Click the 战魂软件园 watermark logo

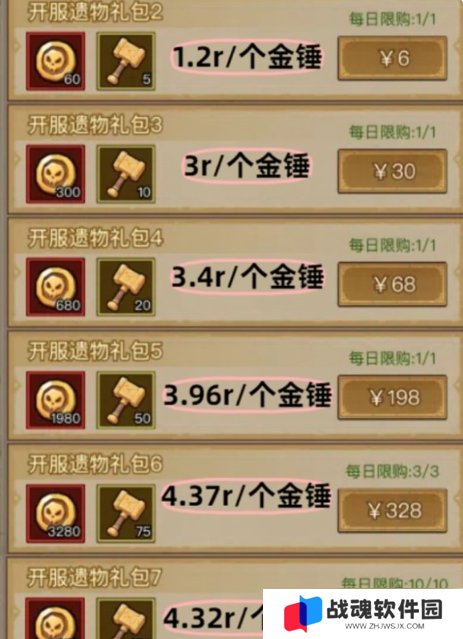363,614
